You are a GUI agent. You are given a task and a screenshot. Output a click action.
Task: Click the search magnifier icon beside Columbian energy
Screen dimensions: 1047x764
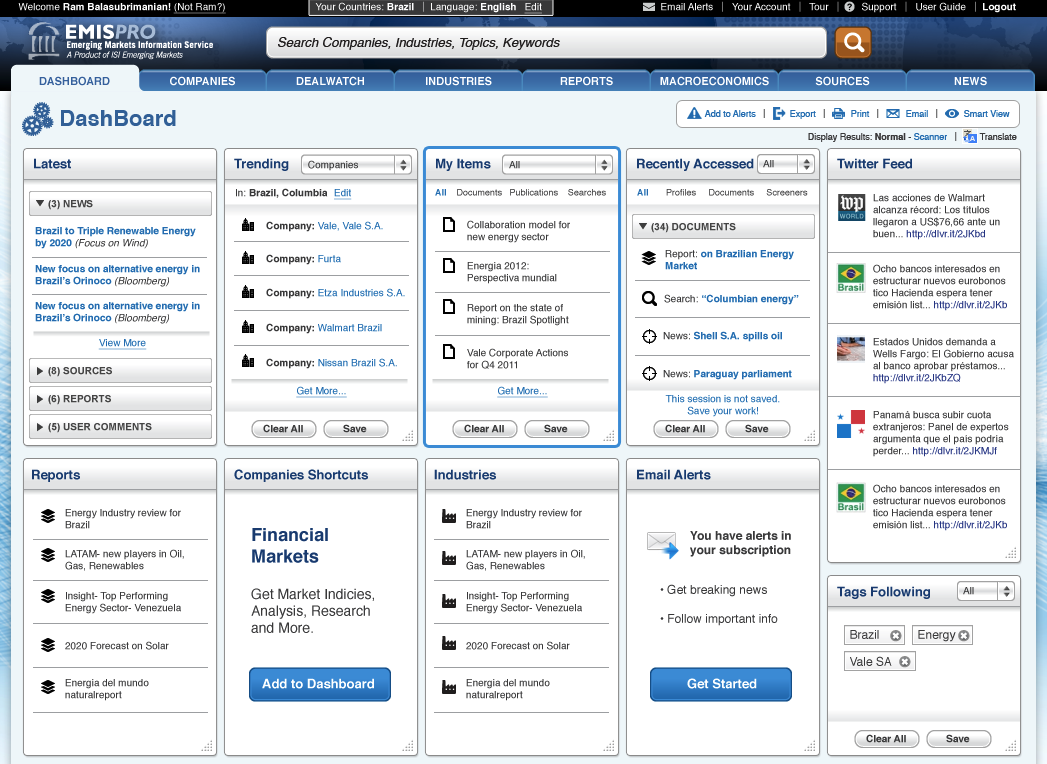pyautogui.click(x=649, y=299)
